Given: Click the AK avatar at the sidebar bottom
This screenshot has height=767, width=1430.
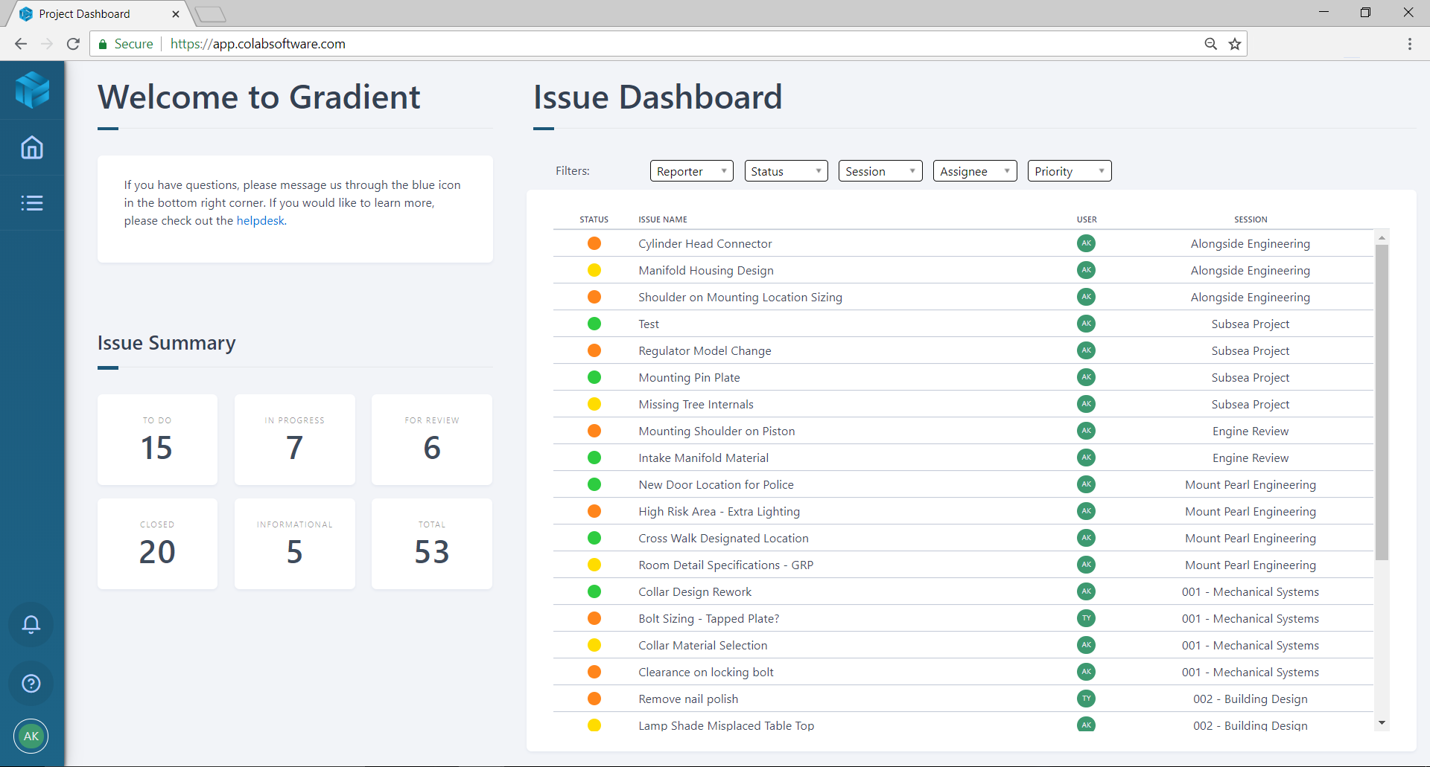Looking at the screenshot, I should (x=31, y=736).
